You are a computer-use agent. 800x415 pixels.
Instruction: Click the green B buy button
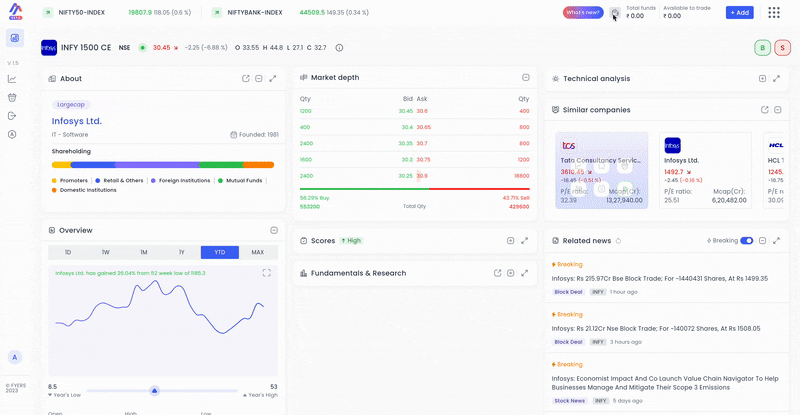click(x=762, y=47)
